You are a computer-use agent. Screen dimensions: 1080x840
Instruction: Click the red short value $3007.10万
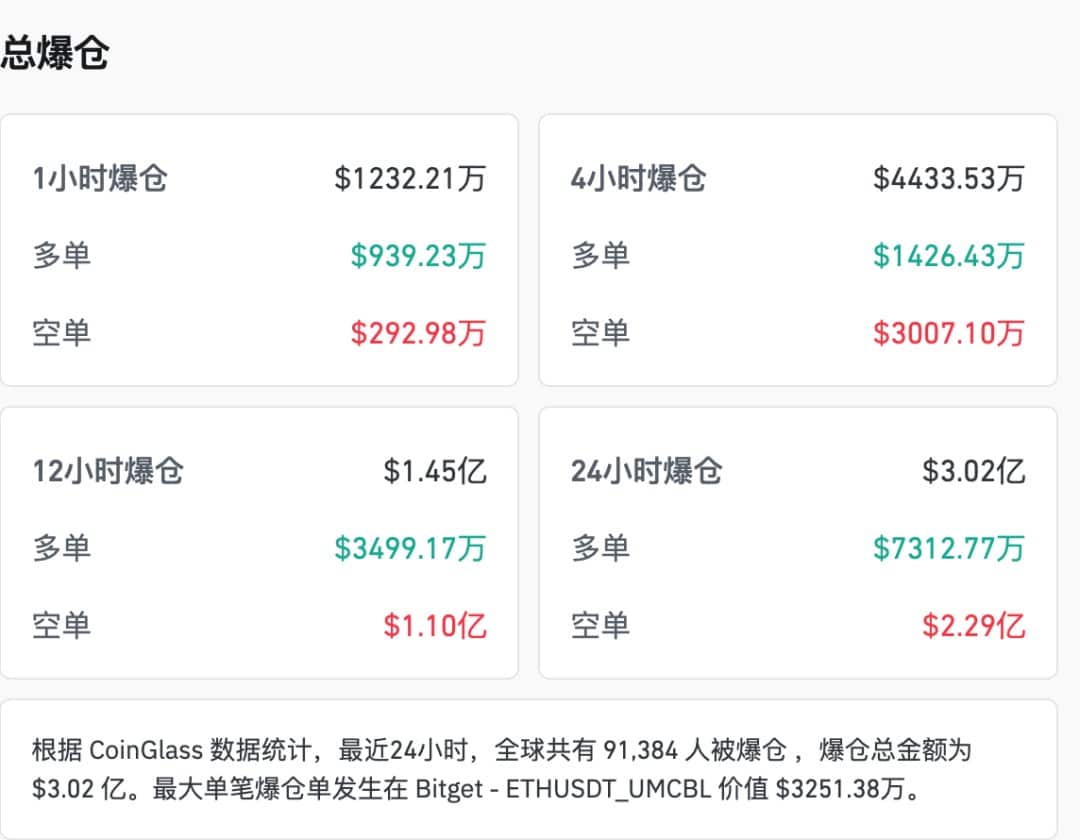948,332
